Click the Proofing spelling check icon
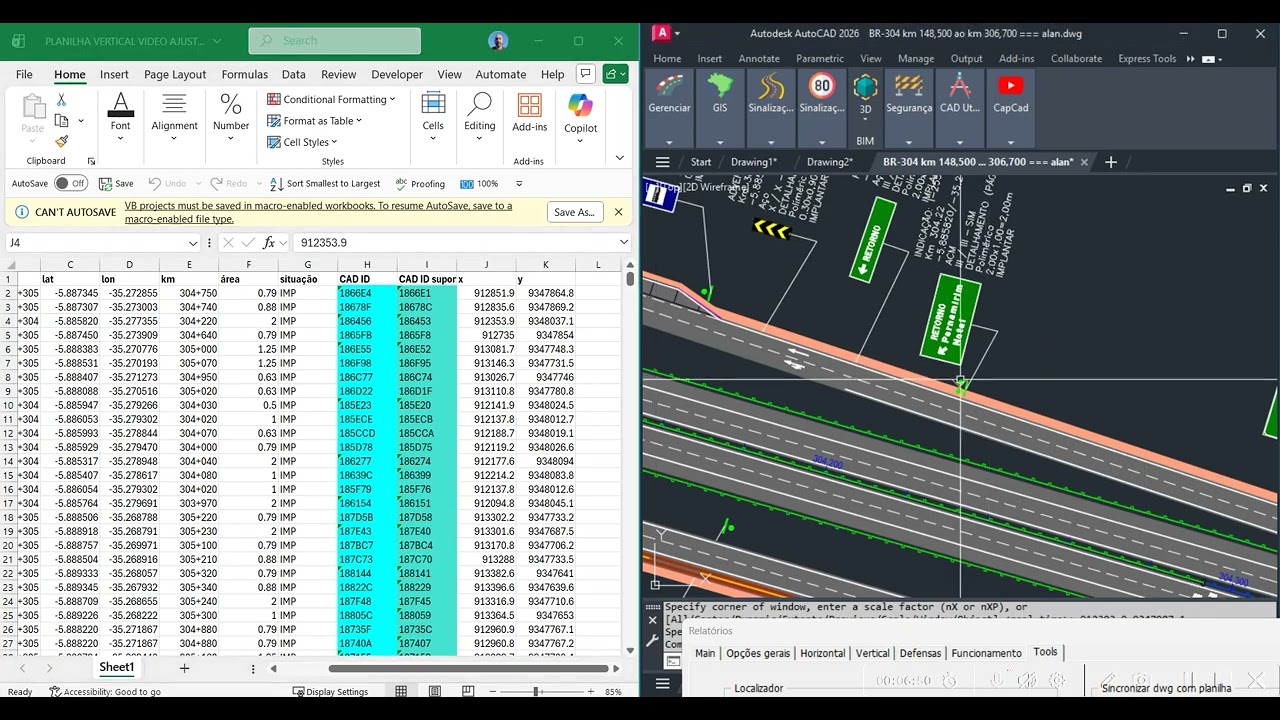 click(x=420, y=184)
